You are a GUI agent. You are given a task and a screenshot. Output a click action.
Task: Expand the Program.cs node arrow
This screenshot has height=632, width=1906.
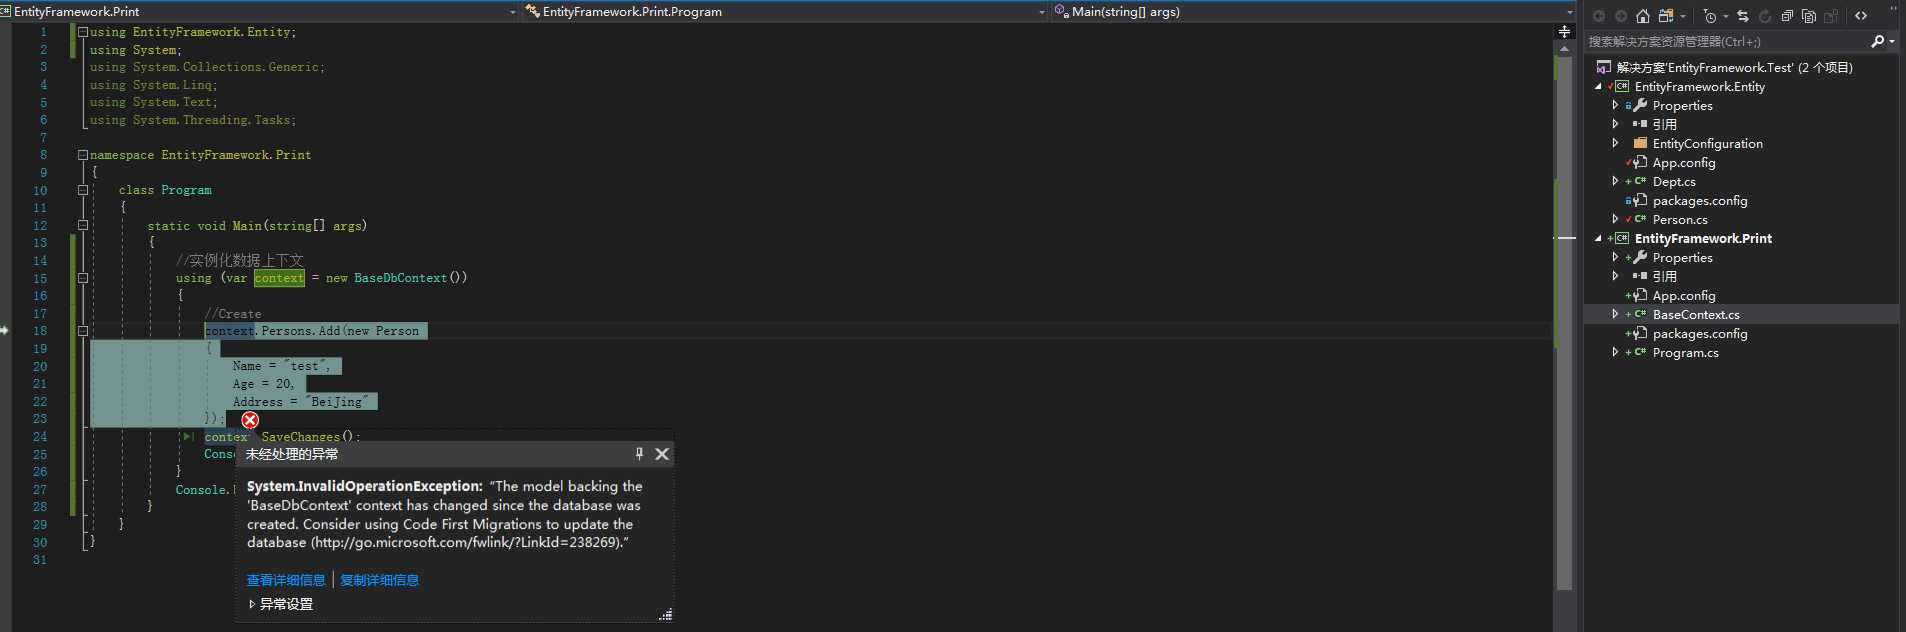point(1615,352)
